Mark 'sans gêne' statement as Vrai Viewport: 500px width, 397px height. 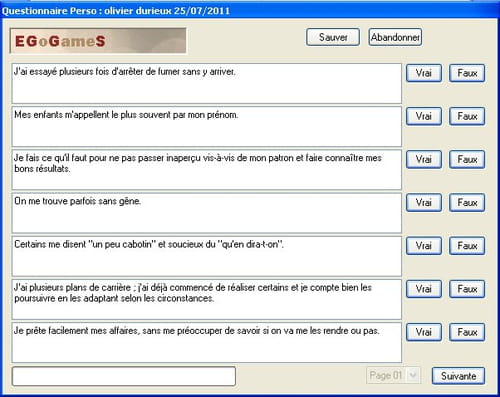click(x=424, y=203)
